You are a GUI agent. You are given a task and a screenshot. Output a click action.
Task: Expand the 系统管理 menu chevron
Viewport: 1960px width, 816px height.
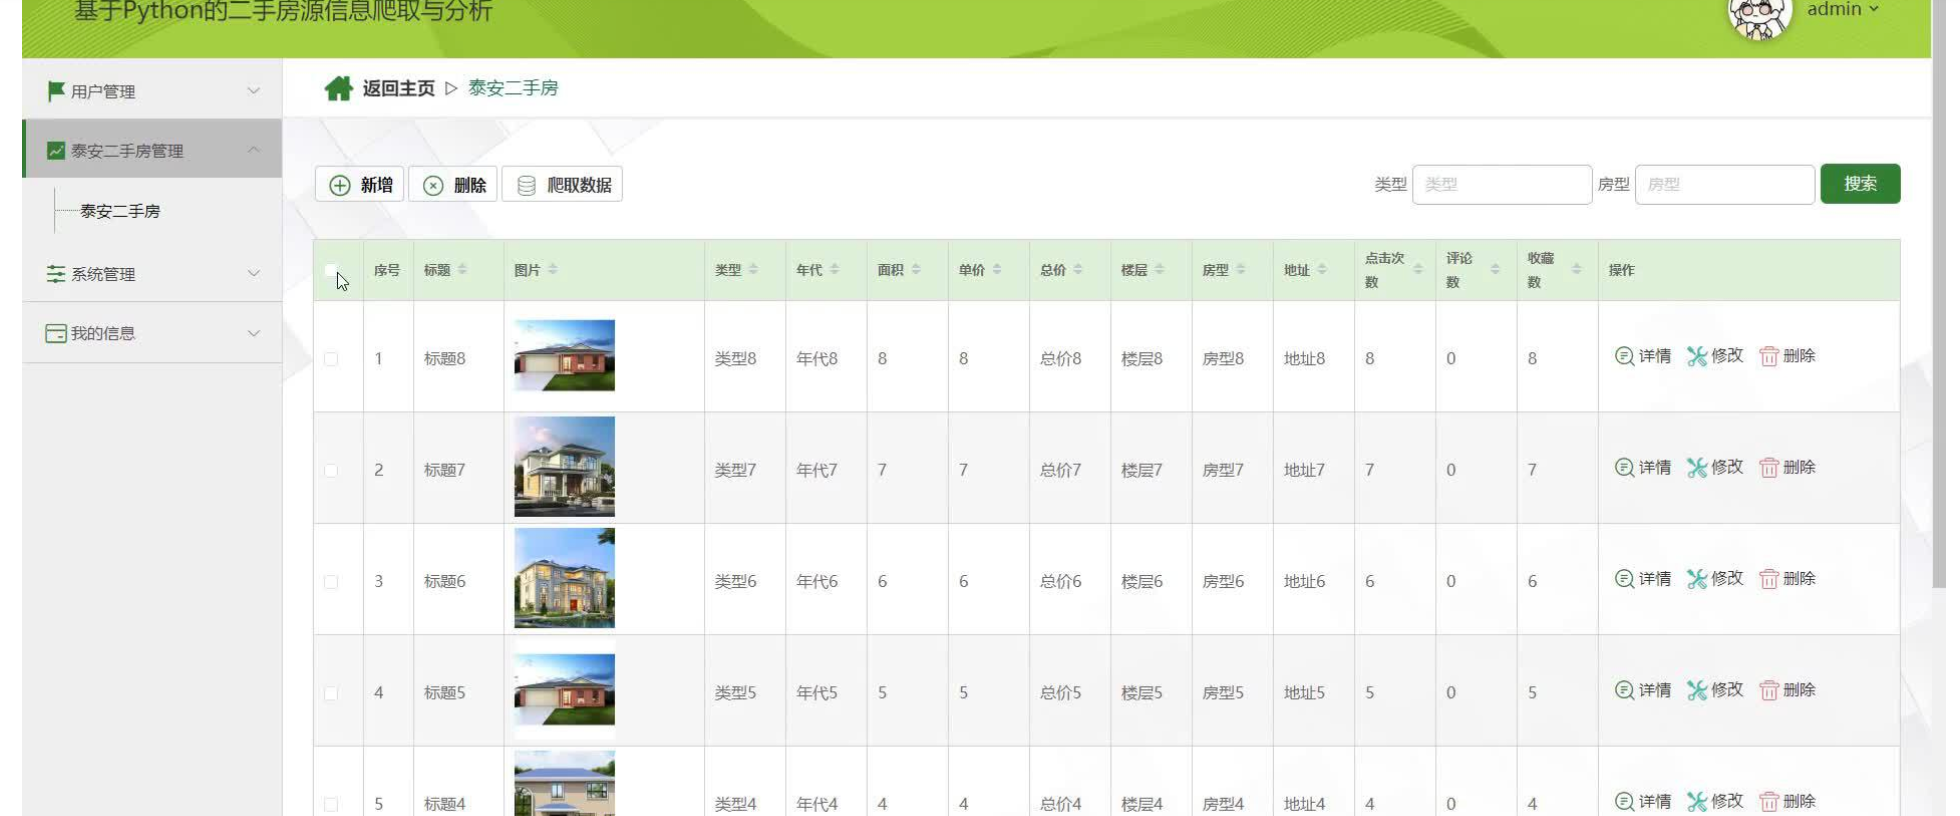[x=254, y=273]
